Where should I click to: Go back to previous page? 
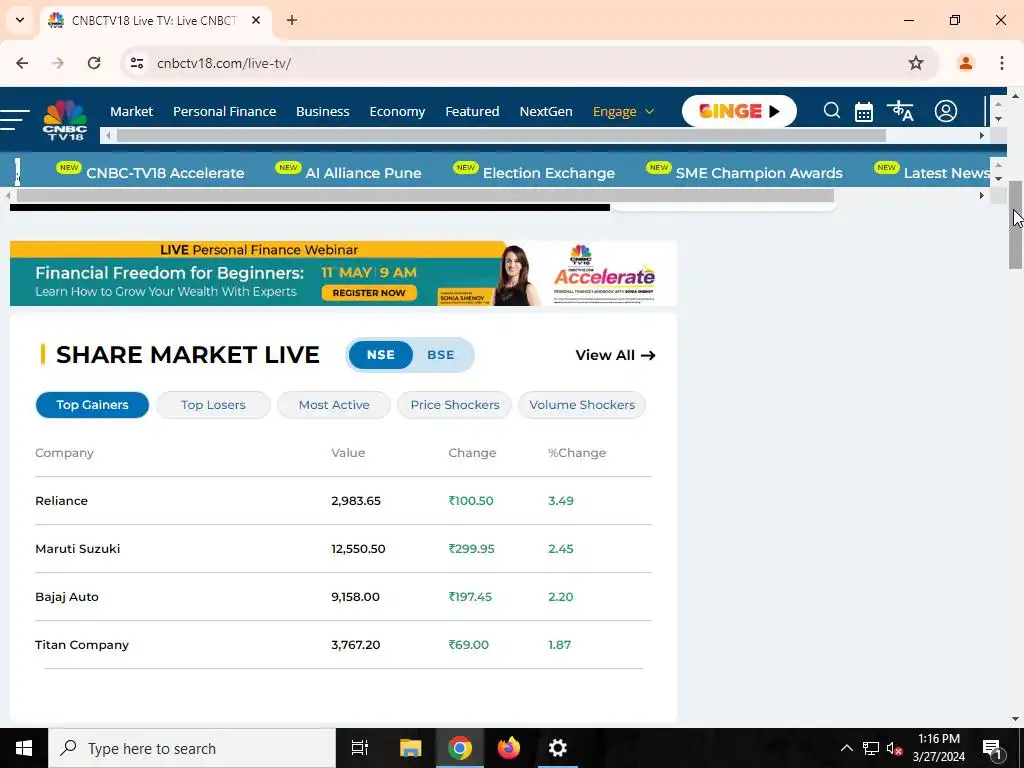point(22,63)
